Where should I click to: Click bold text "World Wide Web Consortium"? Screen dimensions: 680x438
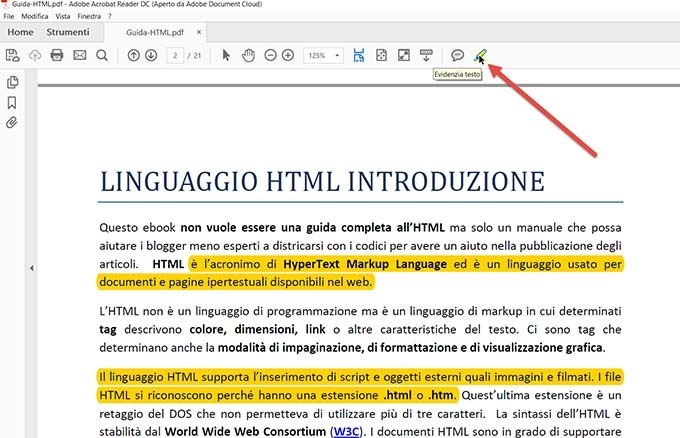(x=245, y=431)
